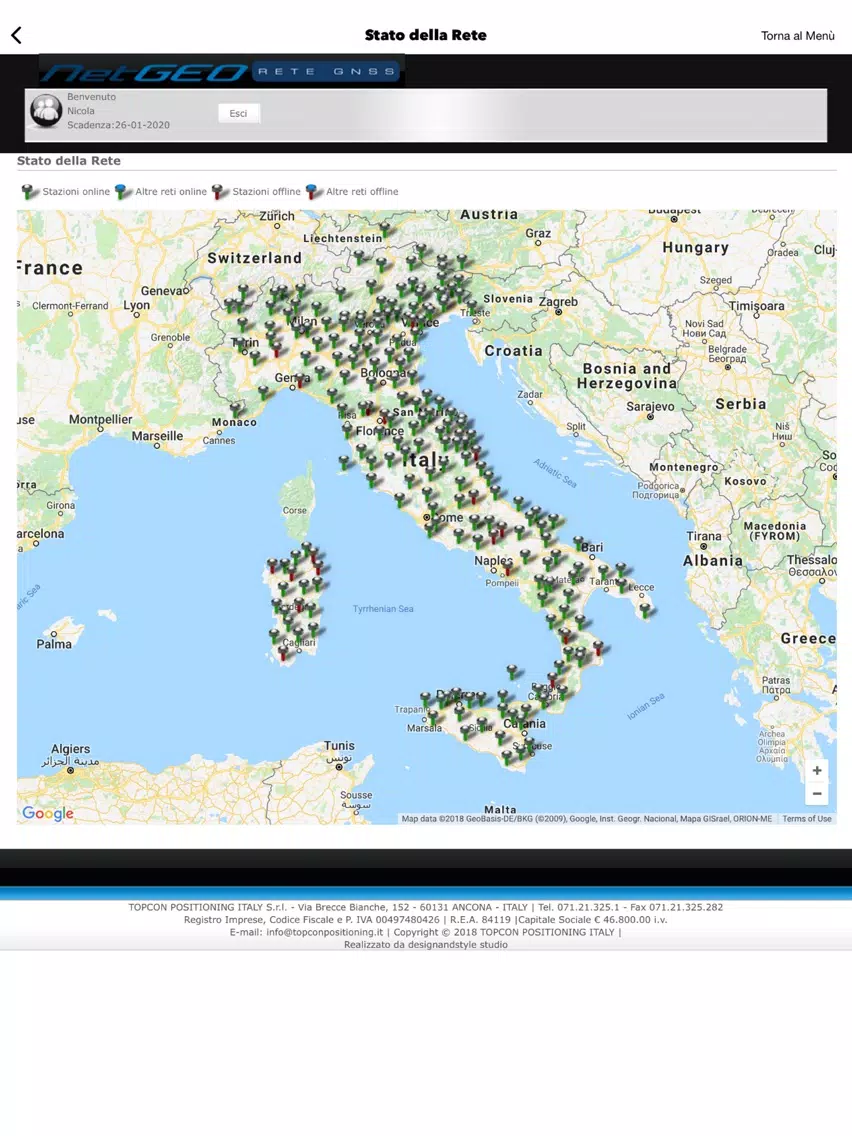Image resolution: width=852 pixels, height=1136 pixels.
Task: Tap the Map data ©2018 attribution text
Action: pos(587,819)
